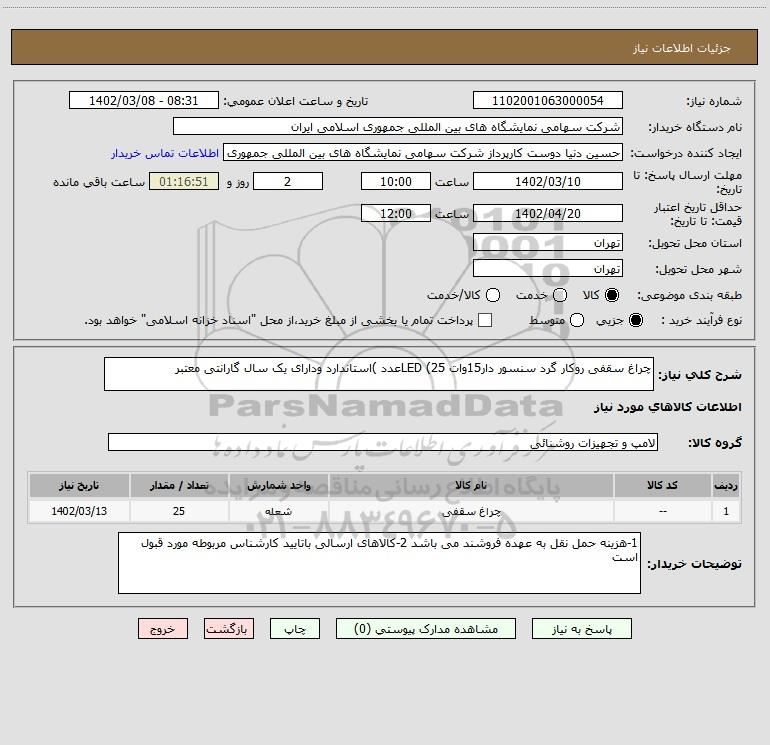Click the جزئیات اطلاعات نیاز header title
Viewport: 770px width, 745px height.
682,48
